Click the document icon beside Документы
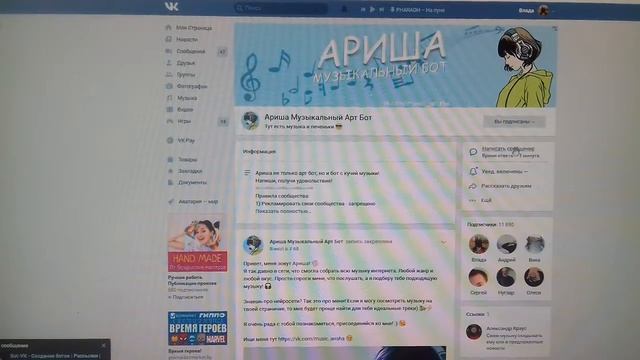This screenshot has height=360, width=640. pyautogui.click(x=171, y=182)
